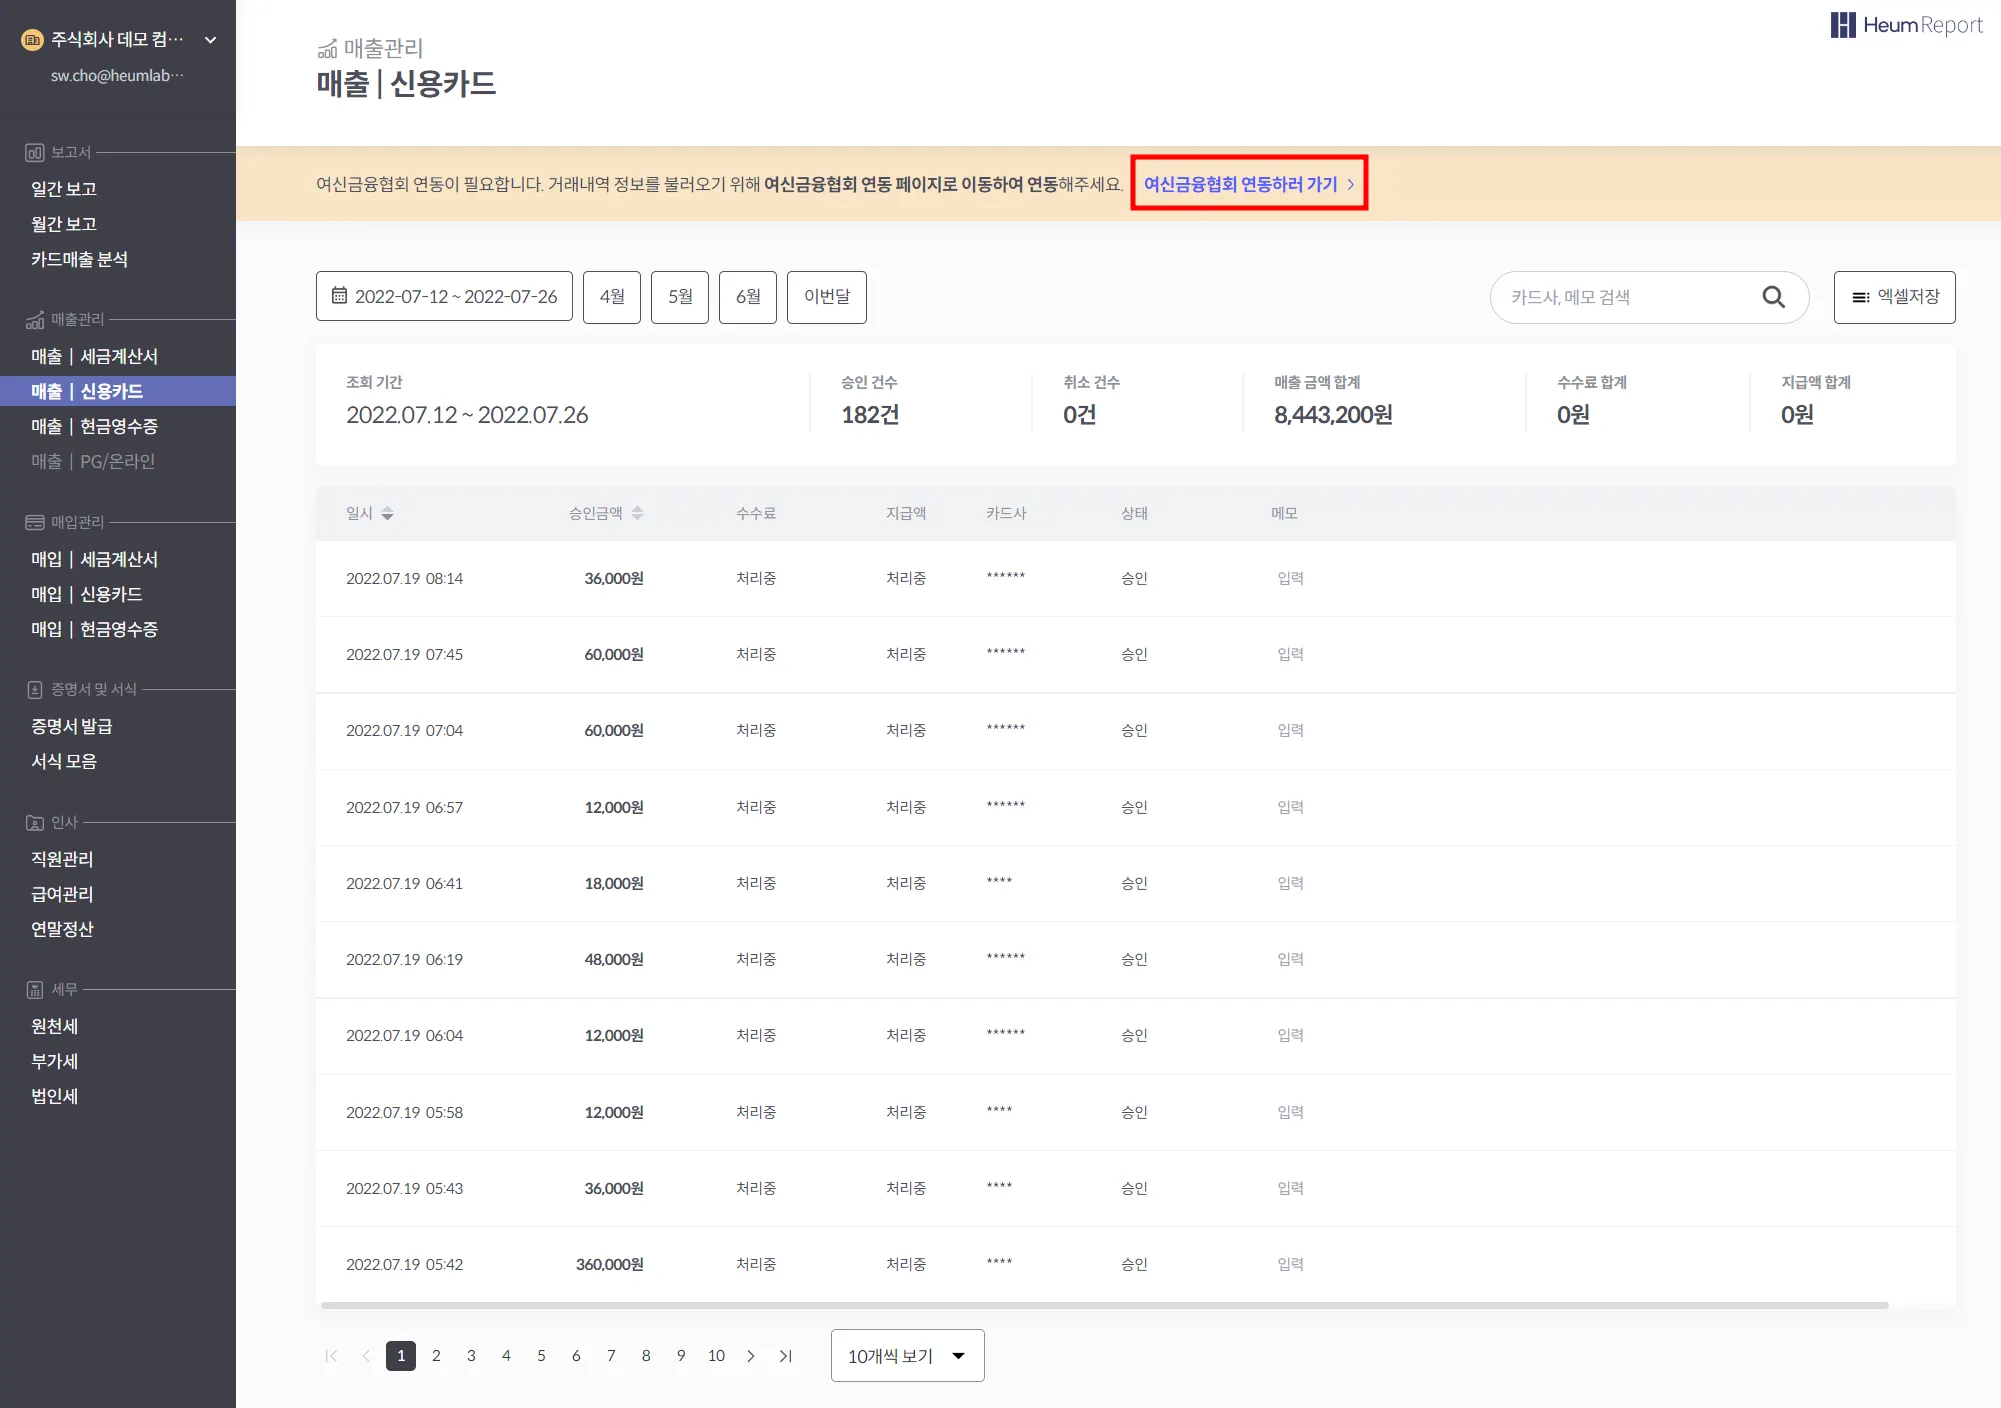Screen dimensions: 2001x1408
Task: Click the 엑셀저장 export button
Action: point(1894,297)
